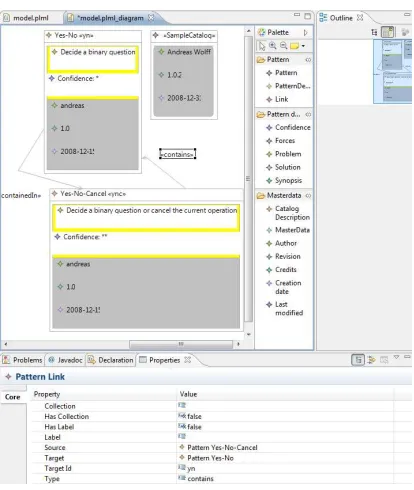Select the Yes-No «yn» pattern header

tap(93, 36)
